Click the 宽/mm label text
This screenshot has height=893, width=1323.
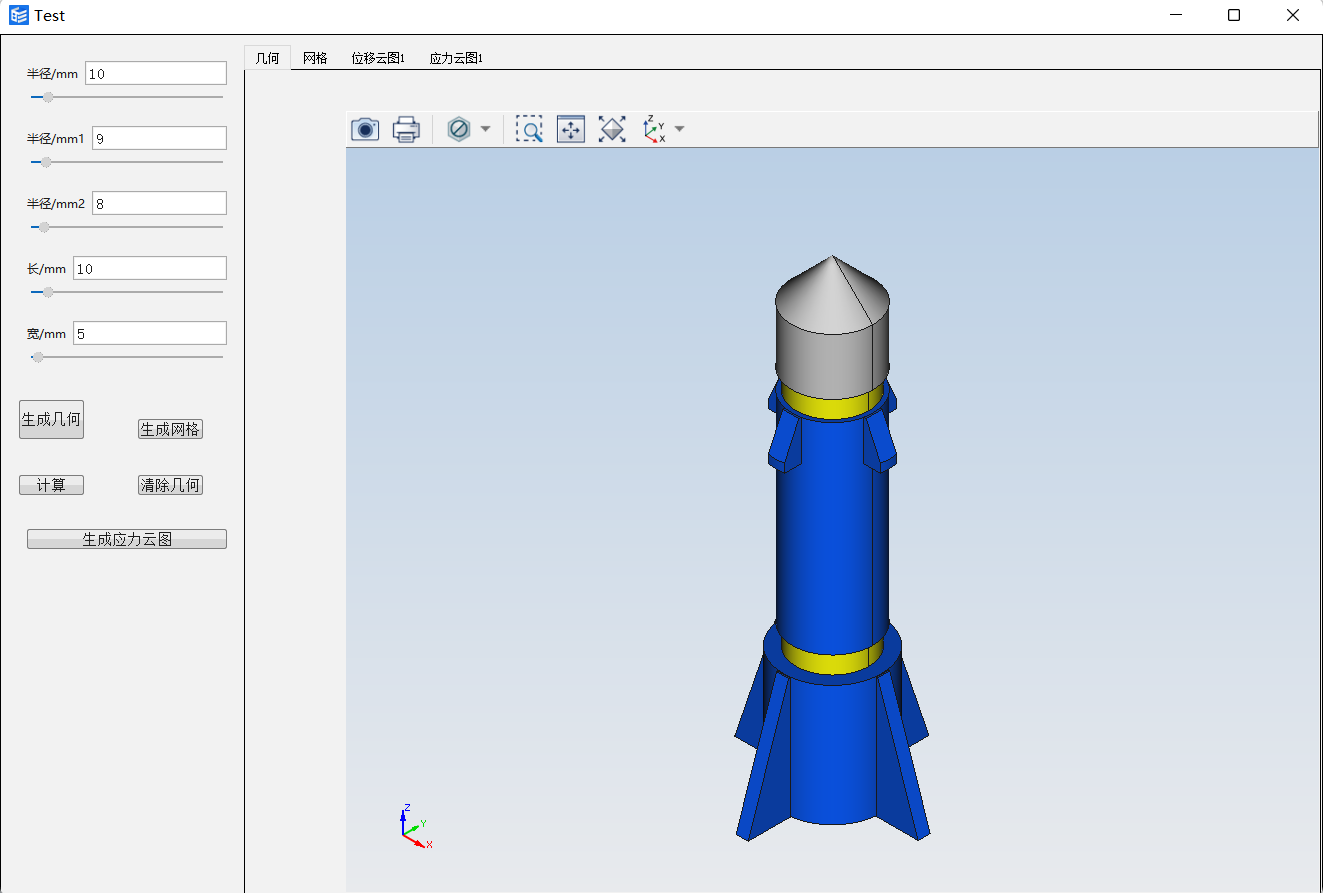pyautogui.click(x=47, y=334)
